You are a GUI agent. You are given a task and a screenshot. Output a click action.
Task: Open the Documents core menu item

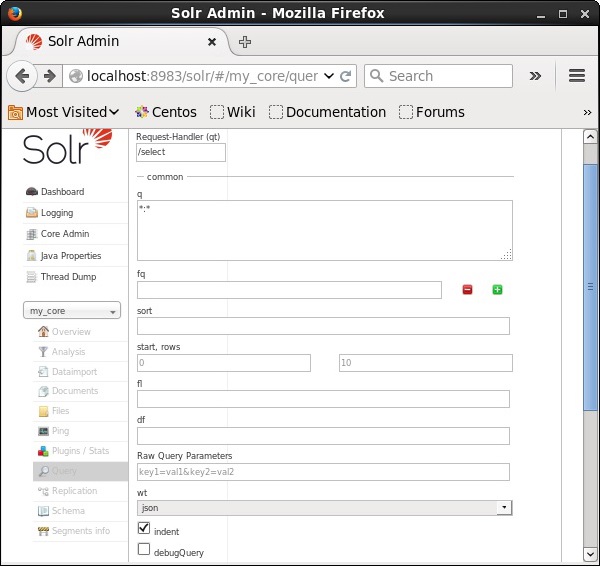(74, 391)
